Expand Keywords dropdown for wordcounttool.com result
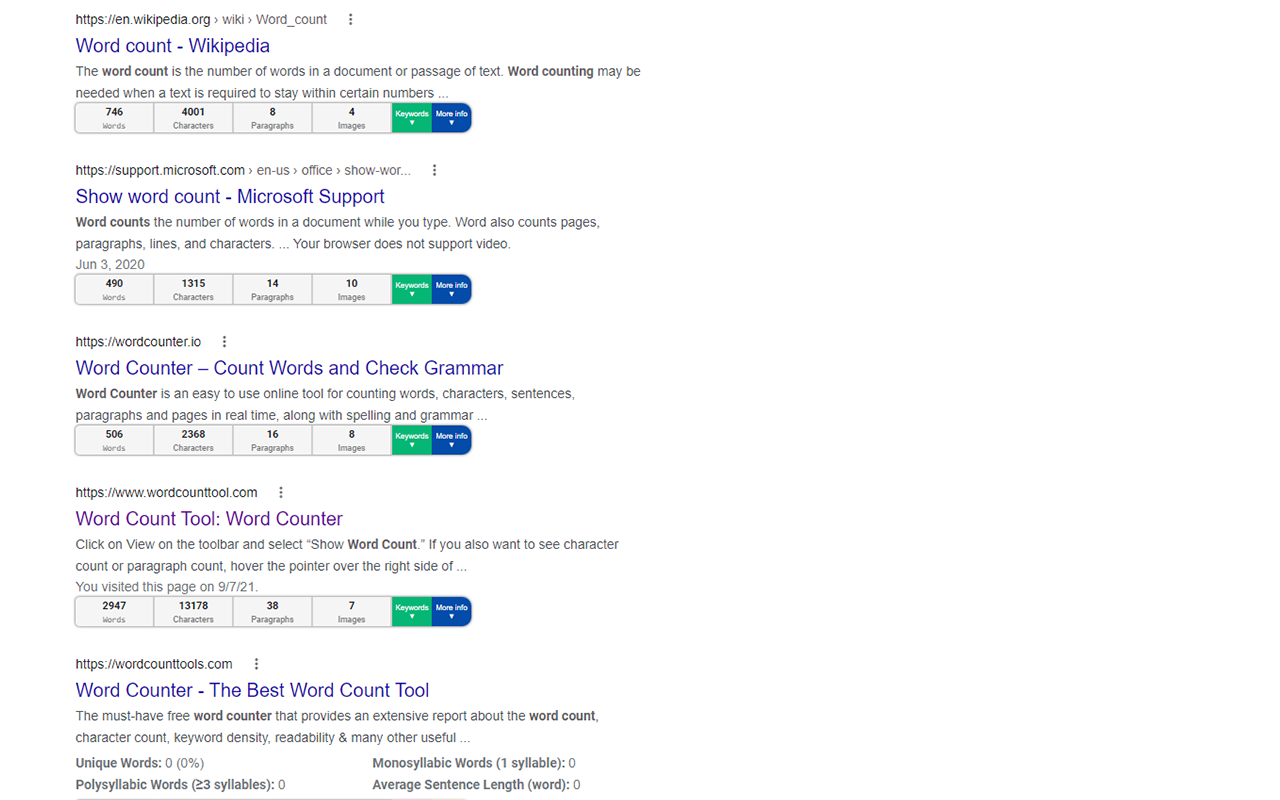The width and height of the screenshot is (1280, 800). [412, 611]
